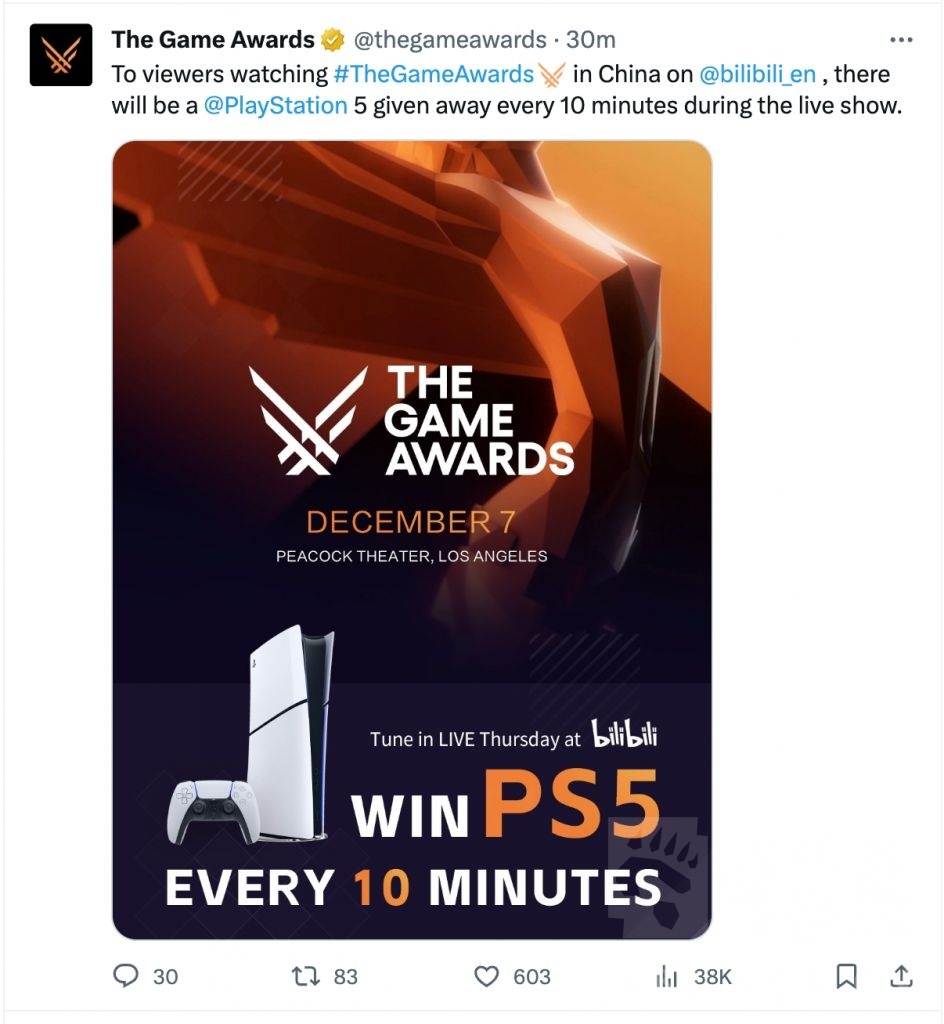944x1024 pixels.
Task: Visit the @bilibili_en mention
Action: (x=757, y=74)
